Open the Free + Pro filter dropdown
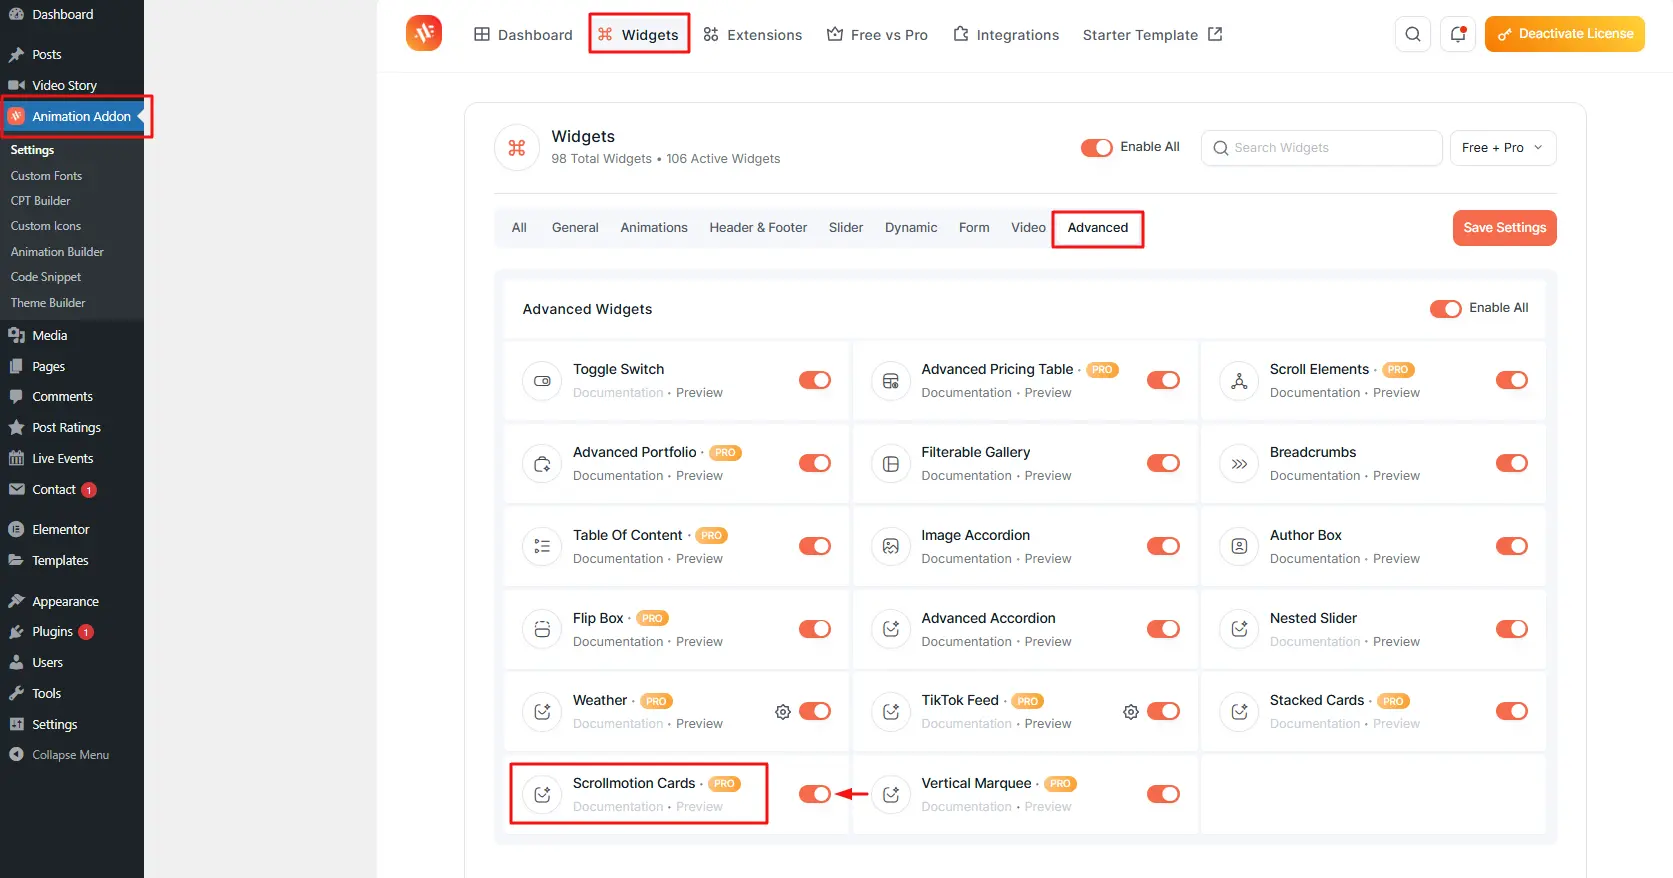Screen dimensions: 1673x878 click(x=1503, y=148)
